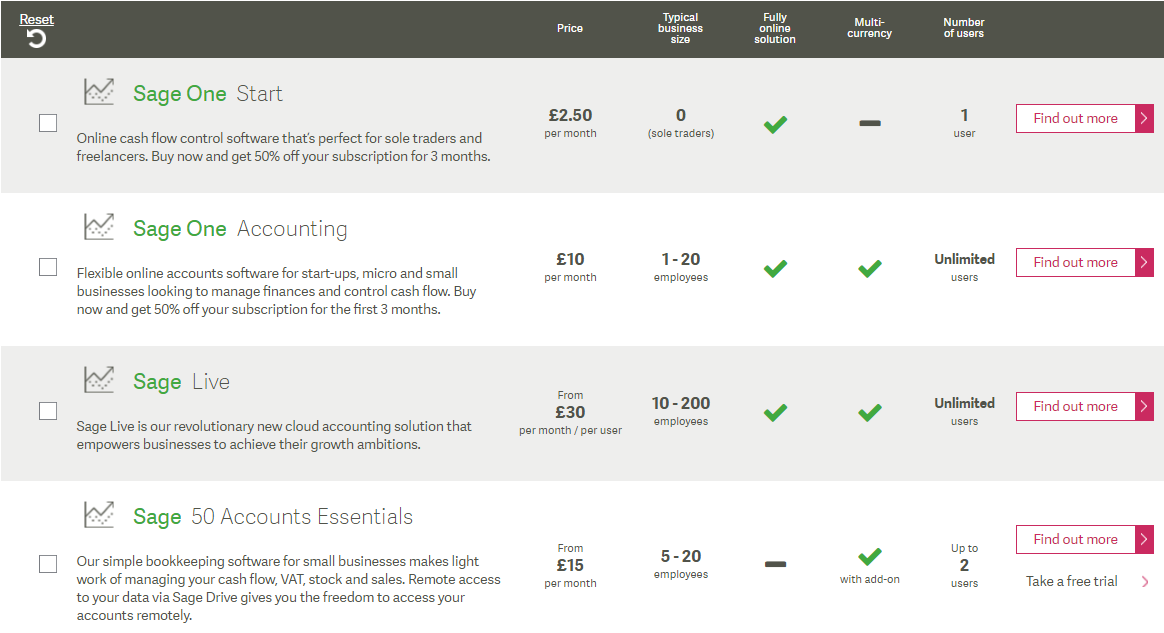Click the 'Up to 2 users' value

(964, 565)
